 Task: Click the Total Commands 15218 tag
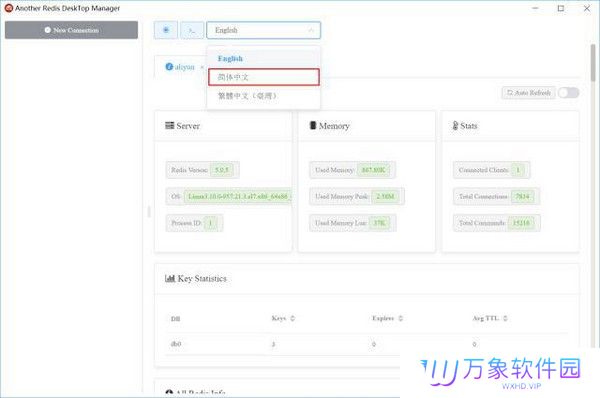[x=497, y=223]
